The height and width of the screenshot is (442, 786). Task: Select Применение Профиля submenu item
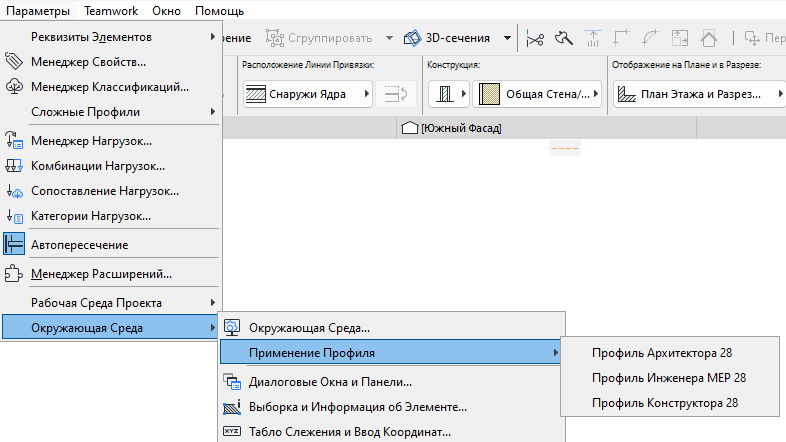[391, 353]
